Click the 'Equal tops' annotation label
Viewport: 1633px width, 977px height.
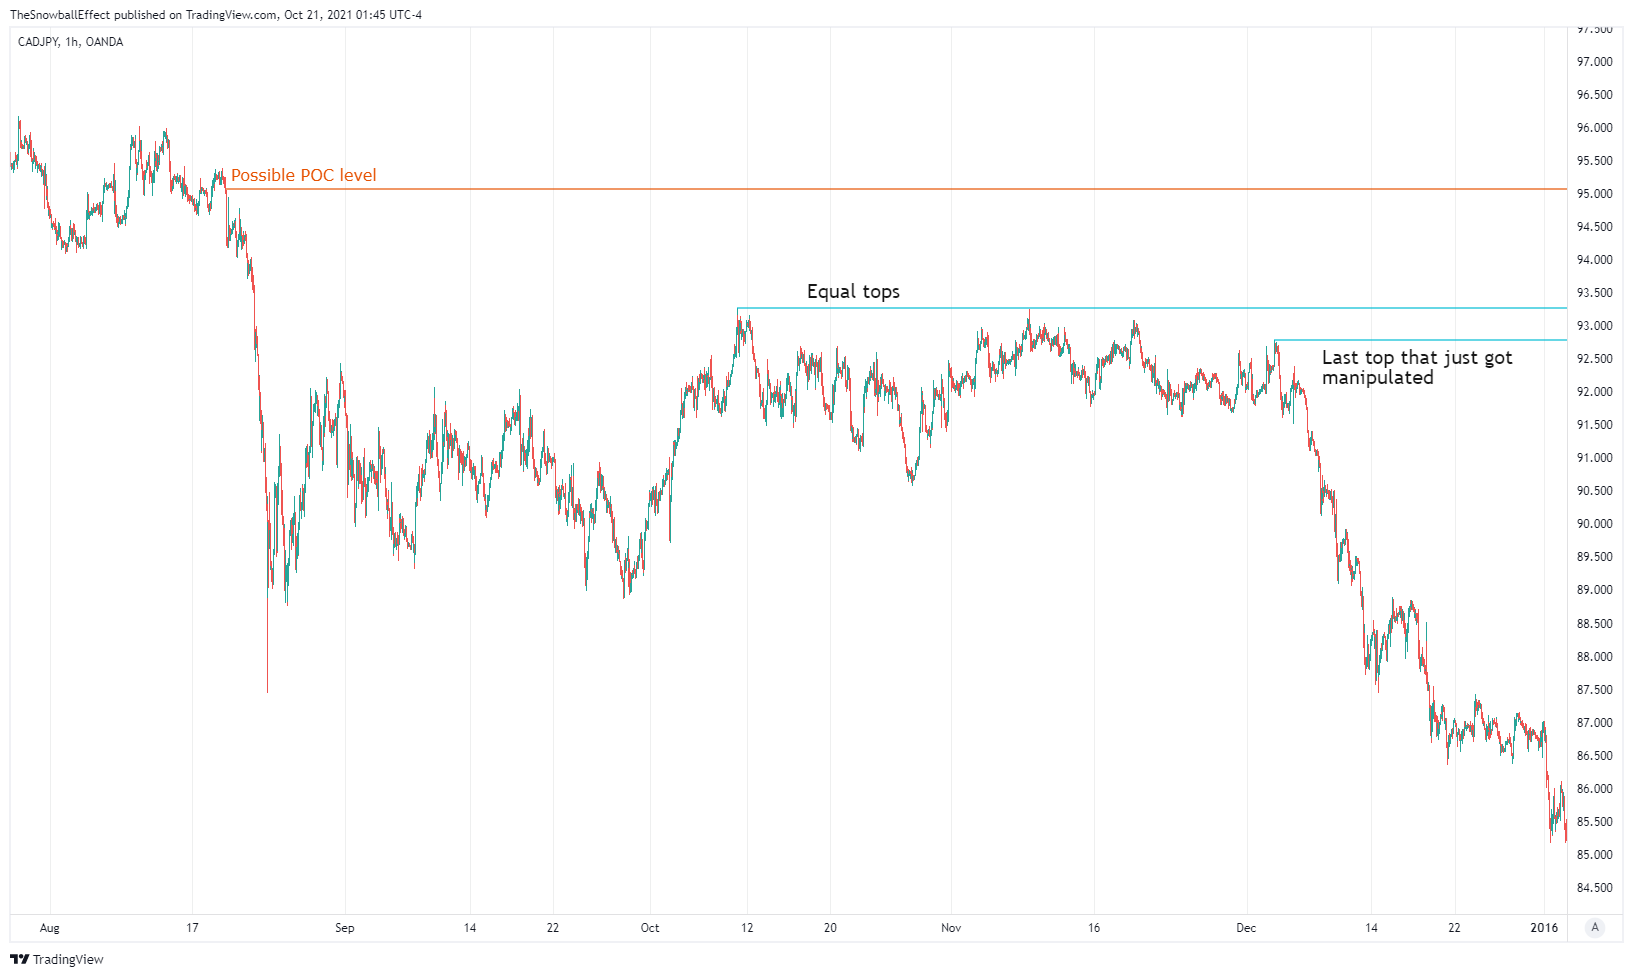(x=853, y=291)
